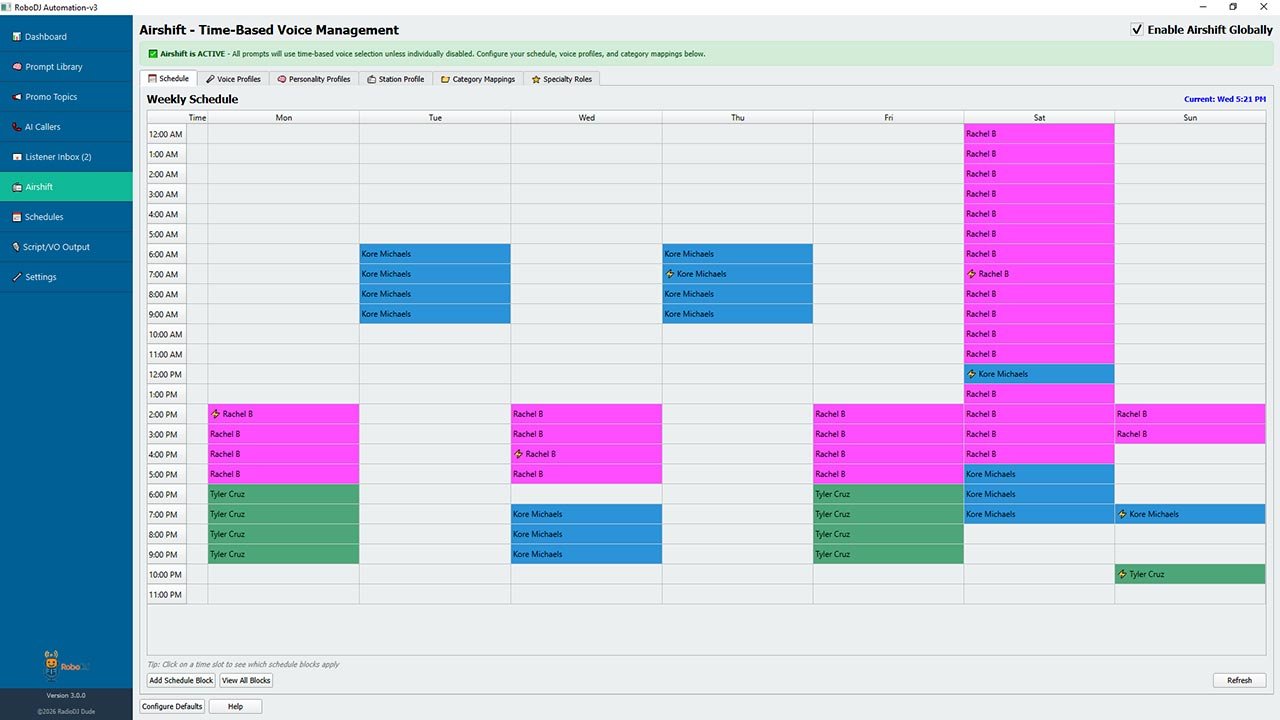The height and width of the screenshot is (720, 1280).
Task: Toggle Enable Airshift Globally checkbox
Action: (1137, 29)
